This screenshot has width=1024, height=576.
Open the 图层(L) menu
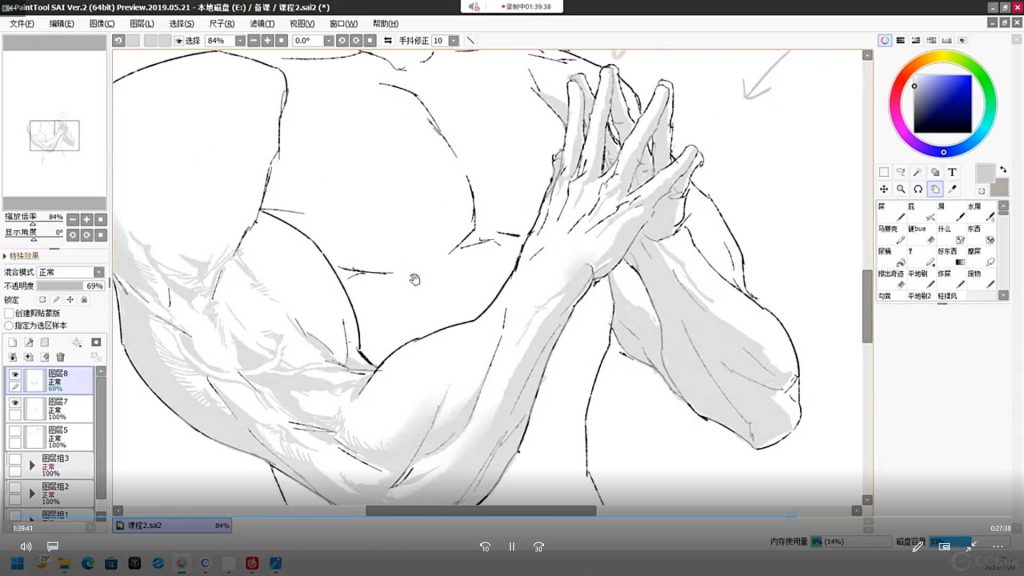(x=142, y=23)
